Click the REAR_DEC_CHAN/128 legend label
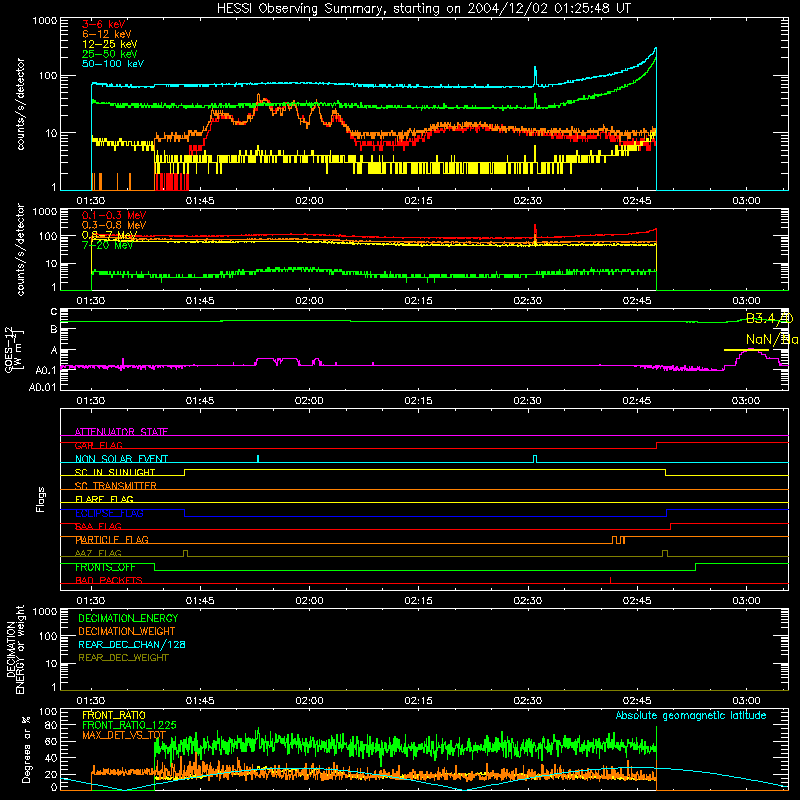 [132, 645]
